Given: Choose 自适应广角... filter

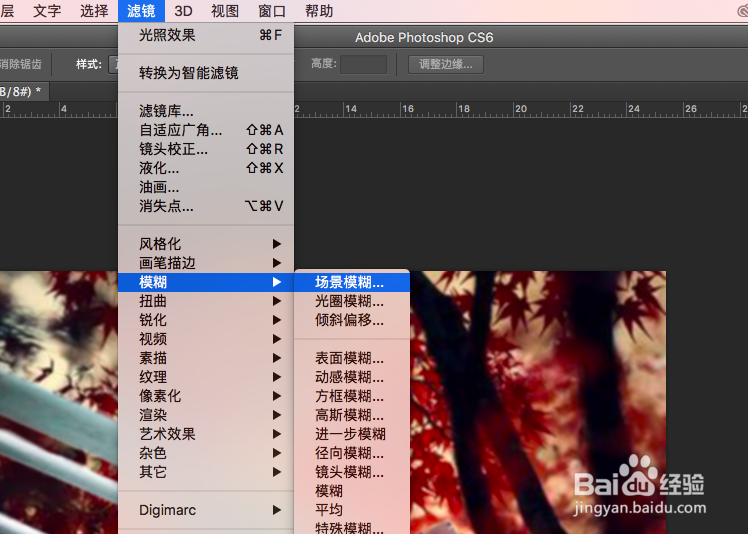Looking at the screenshot, I should pyautogui.click(x=206, y=130).
